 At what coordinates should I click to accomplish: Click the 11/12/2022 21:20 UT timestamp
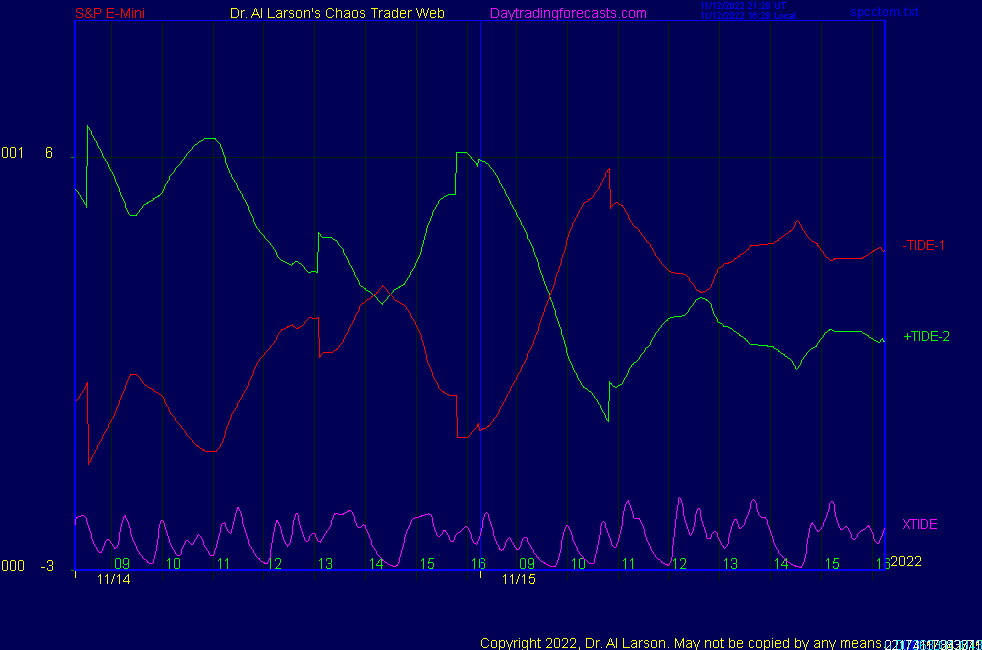tap(743, 5)
